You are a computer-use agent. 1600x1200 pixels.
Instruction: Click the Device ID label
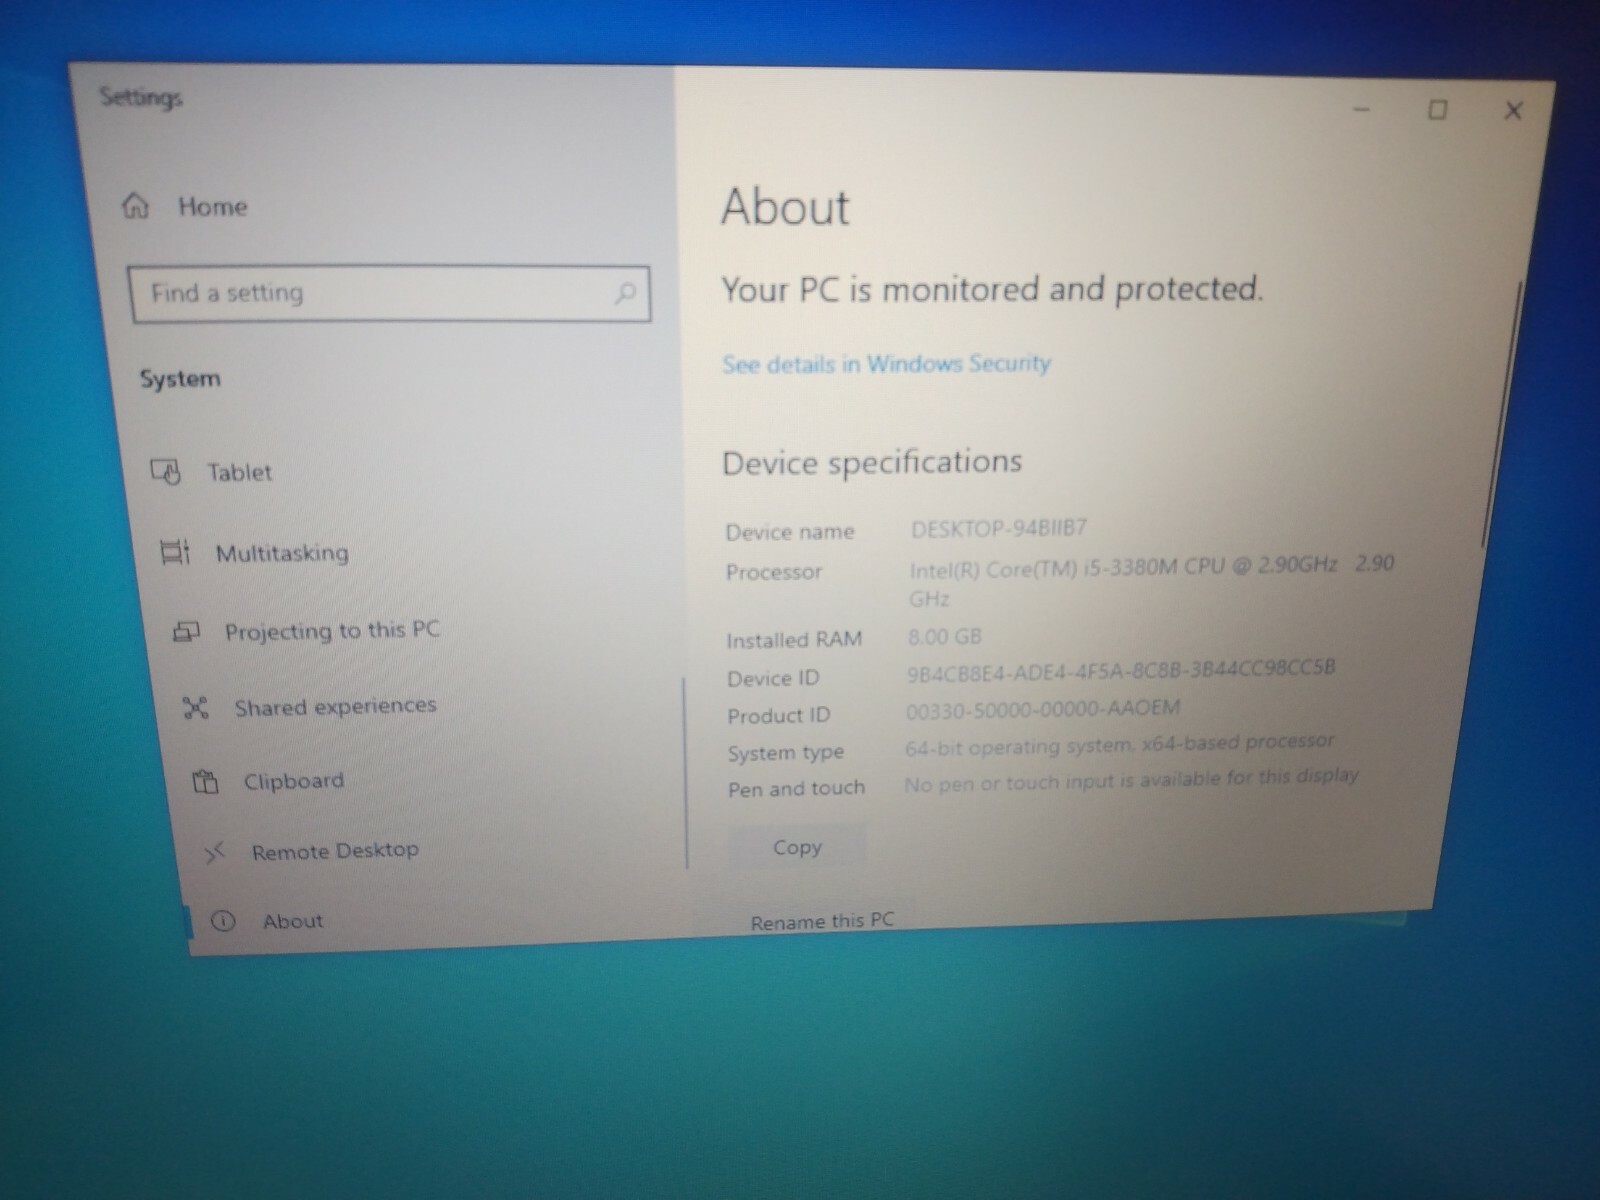point(773,678)
